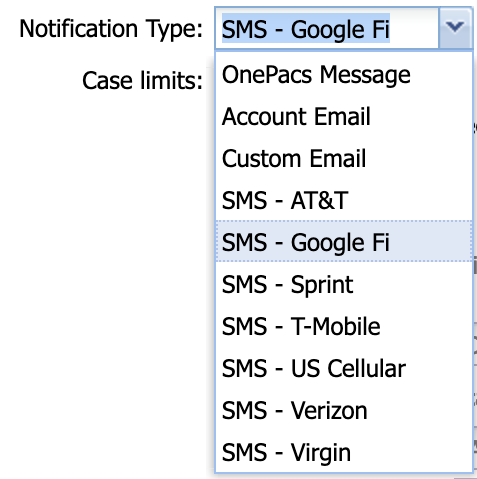Set notifications to use Custom Email
Image resolution: width=477 pixels, height=479 pixels.
point(344,158)
